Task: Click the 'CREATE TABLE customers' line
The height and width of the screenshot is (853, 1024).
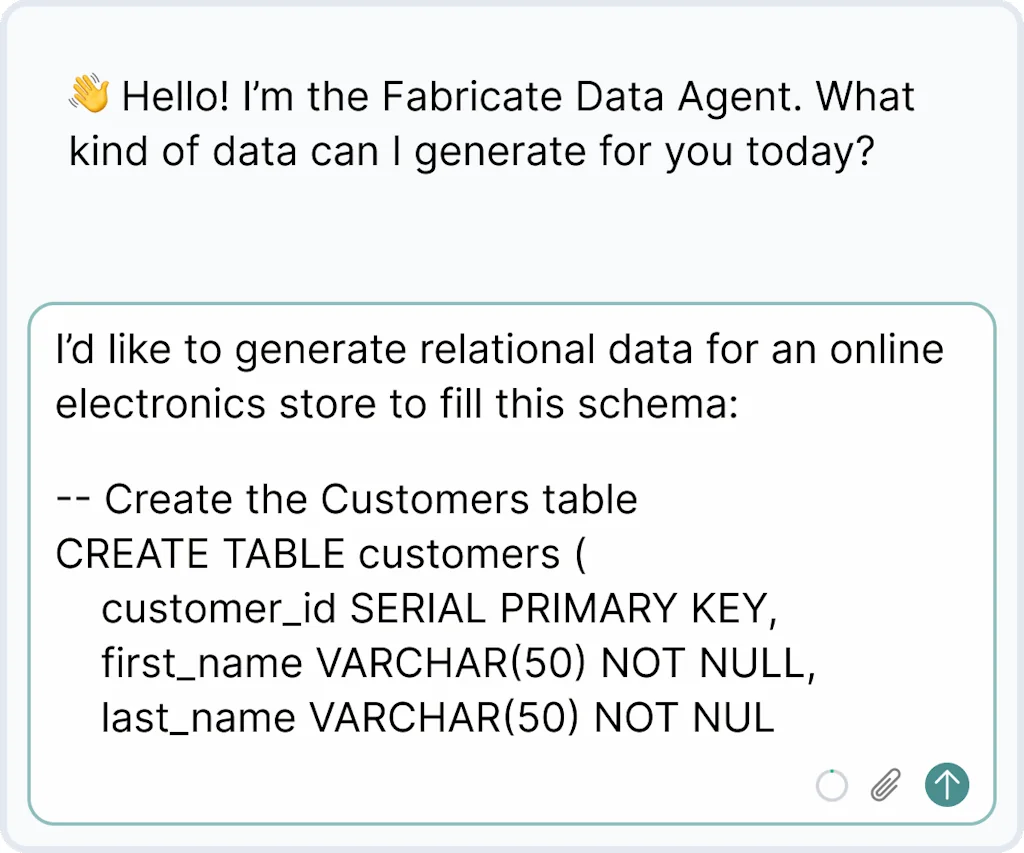Action: pyautogui.click(x=320, y=553)
